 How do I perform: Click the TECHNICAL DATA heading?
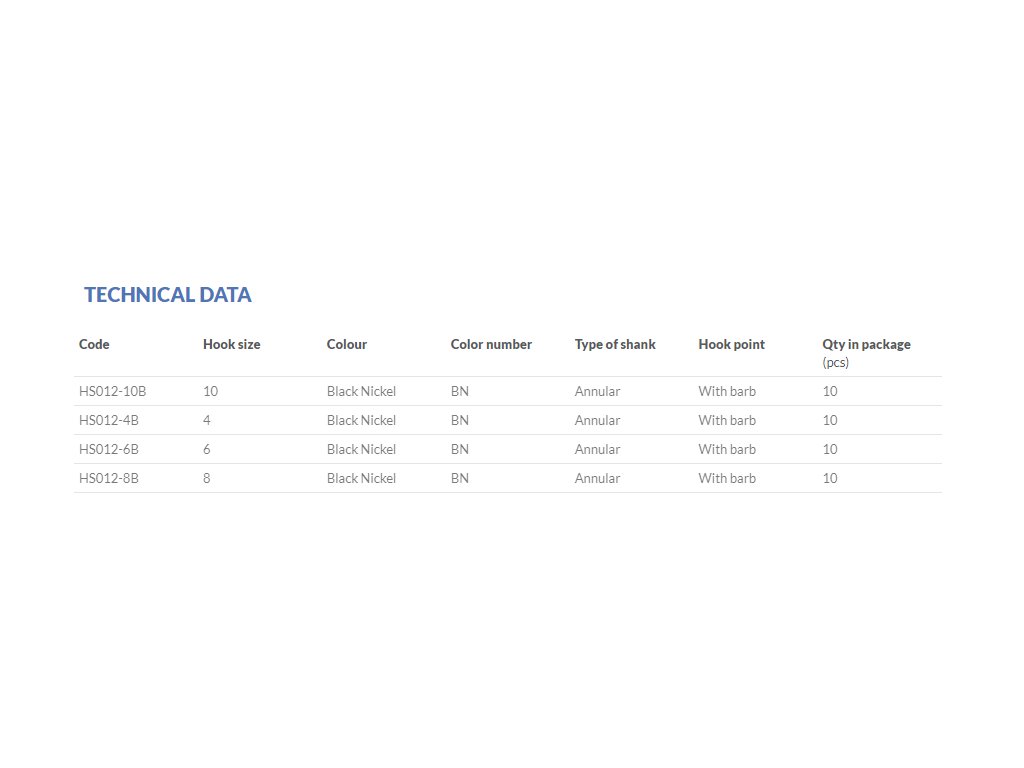[x=168, y=295]
